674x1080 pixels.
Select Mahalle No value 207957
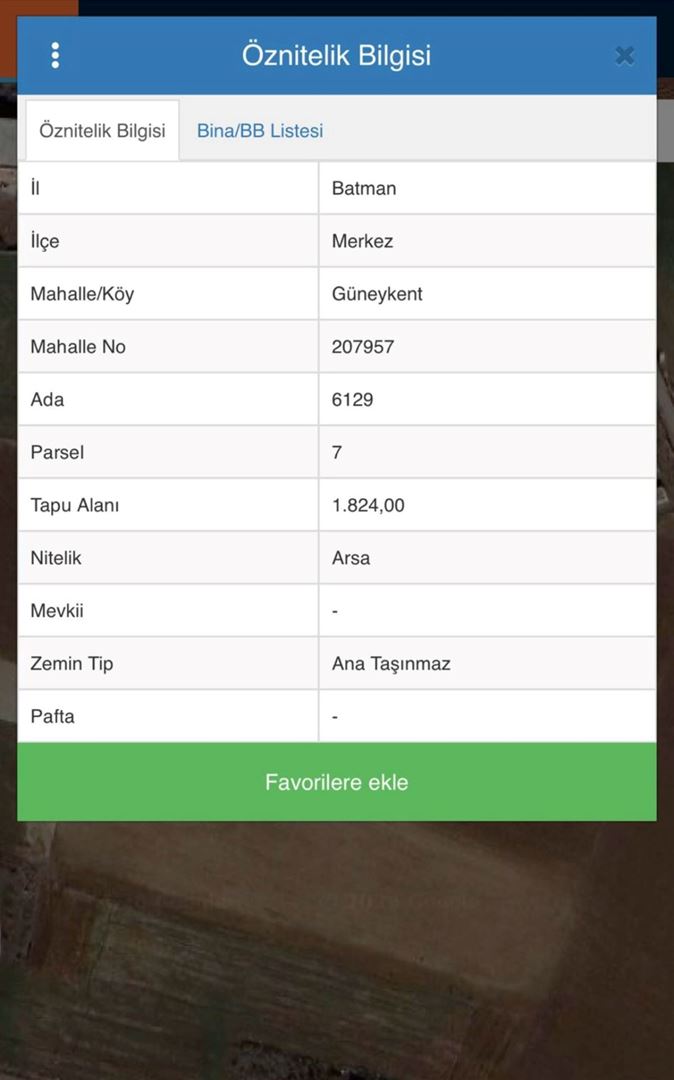[363, 347]
